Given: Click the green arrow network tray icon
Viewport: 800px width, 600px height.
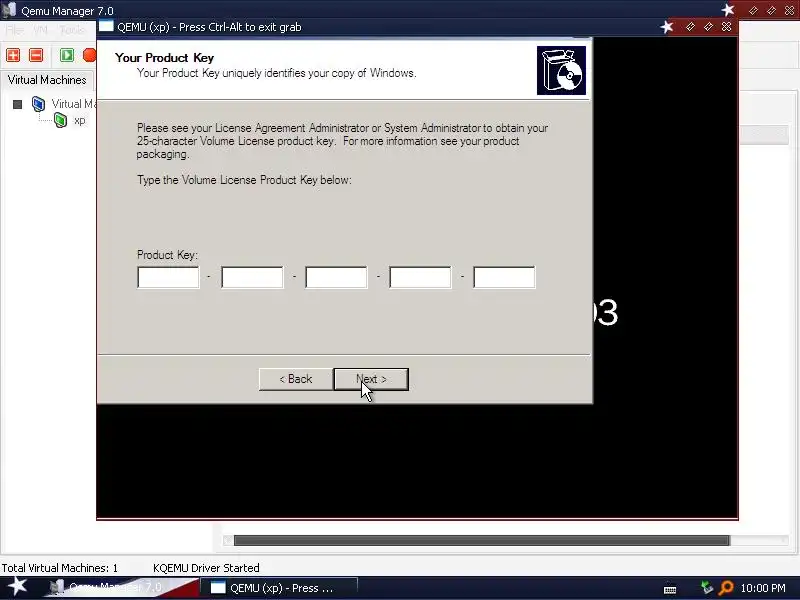Looking at the screenshot, I should pyautogui.click(x=707, y=588).
